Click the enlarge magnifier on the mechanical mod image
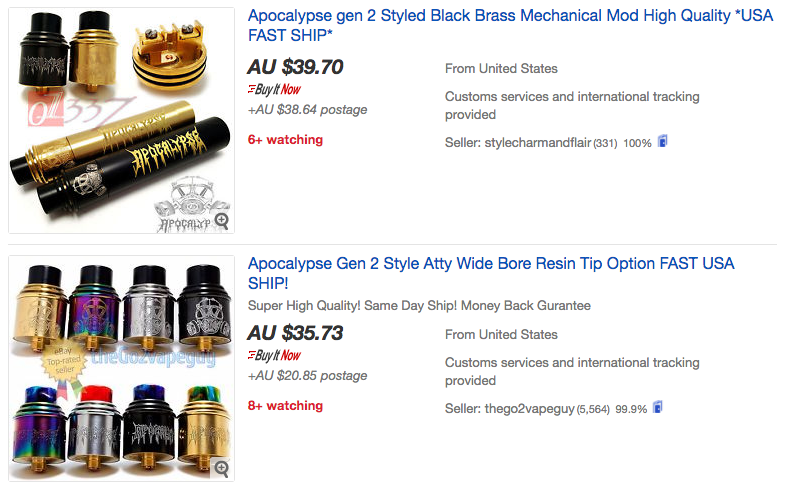 pos(221,220)
